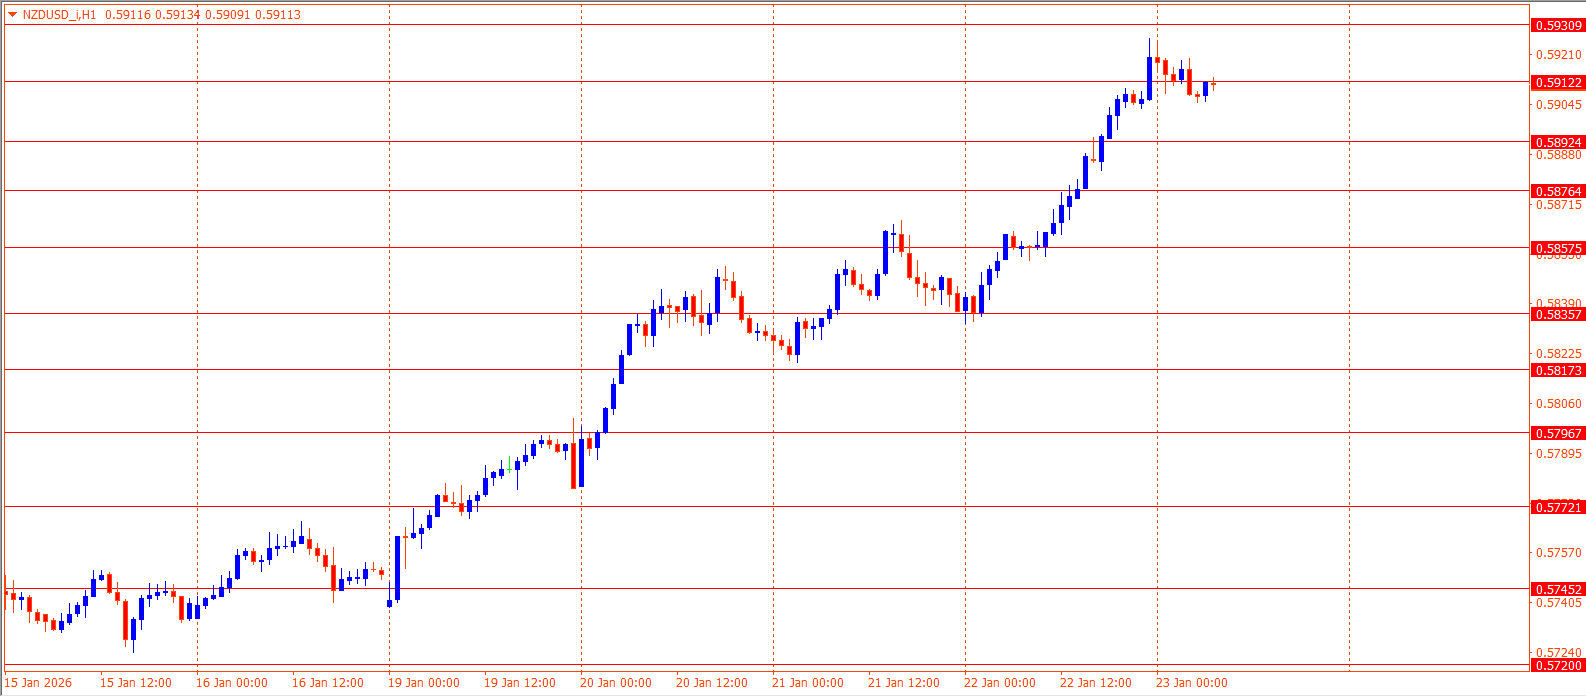The width and height of the screenshot is (1586, 697).
Task: Click the 23 Jan 00:00 time label
Action: tap(1192, 683)
